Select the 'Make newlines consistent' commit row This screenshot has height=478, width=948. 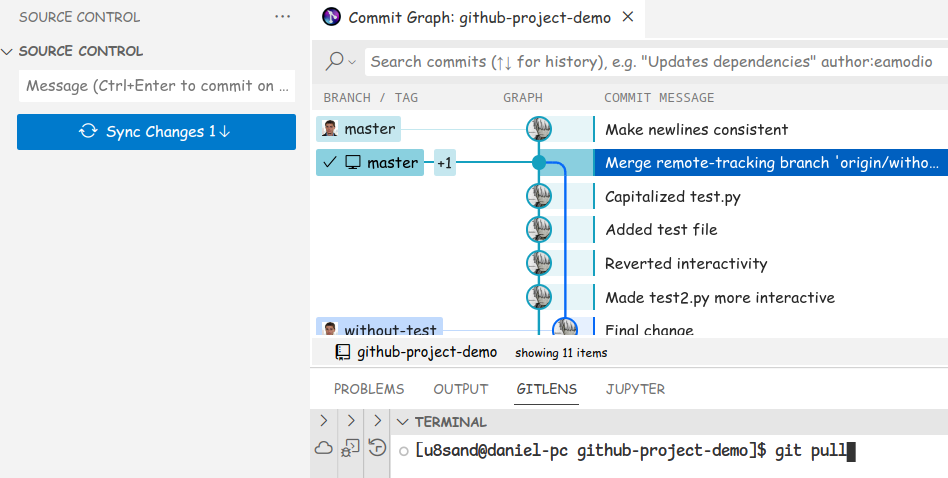click(696, 129)
